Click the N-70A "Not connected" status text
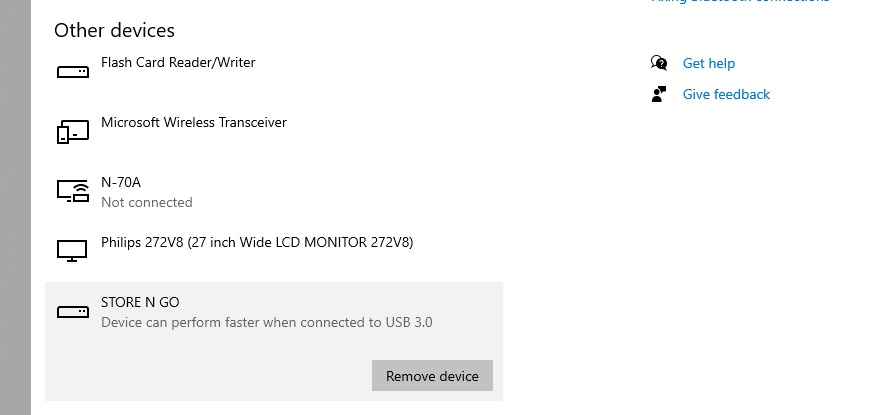This screenshot has width=873, height=415. pos(146,202)
